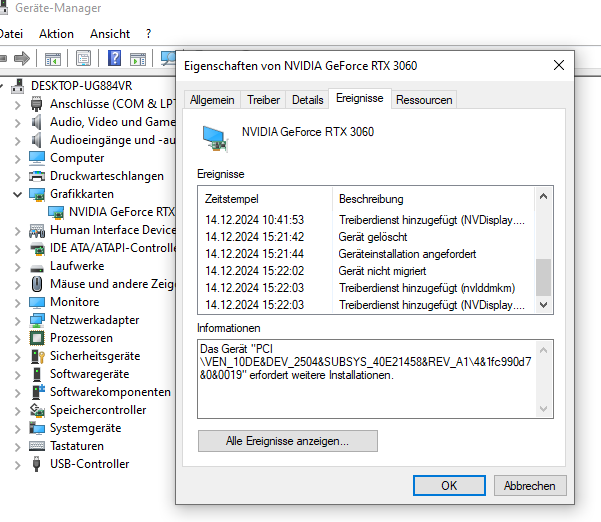Click the Prozessoren chip icon

(37, 338)
